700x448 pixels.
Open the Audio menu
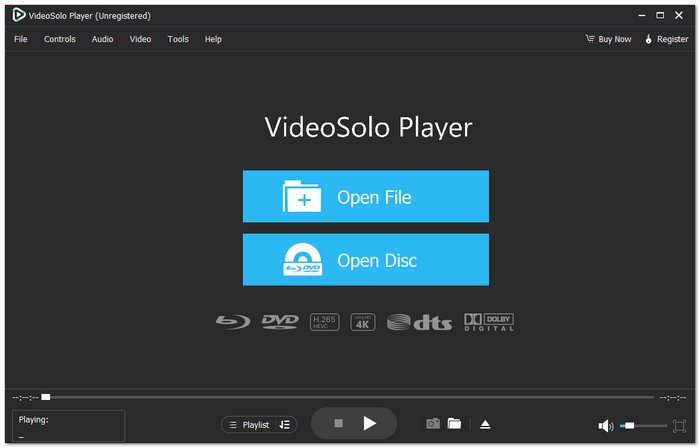click(102, 39)
